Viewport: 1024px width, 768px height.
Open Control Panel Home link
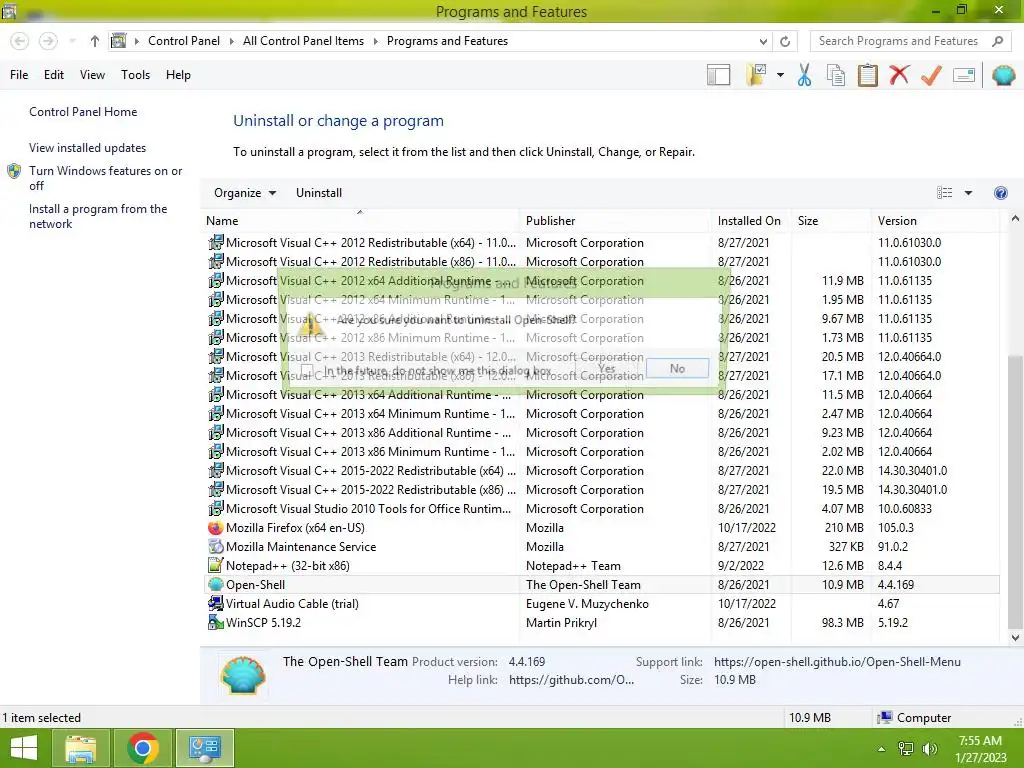pos(83,112)
